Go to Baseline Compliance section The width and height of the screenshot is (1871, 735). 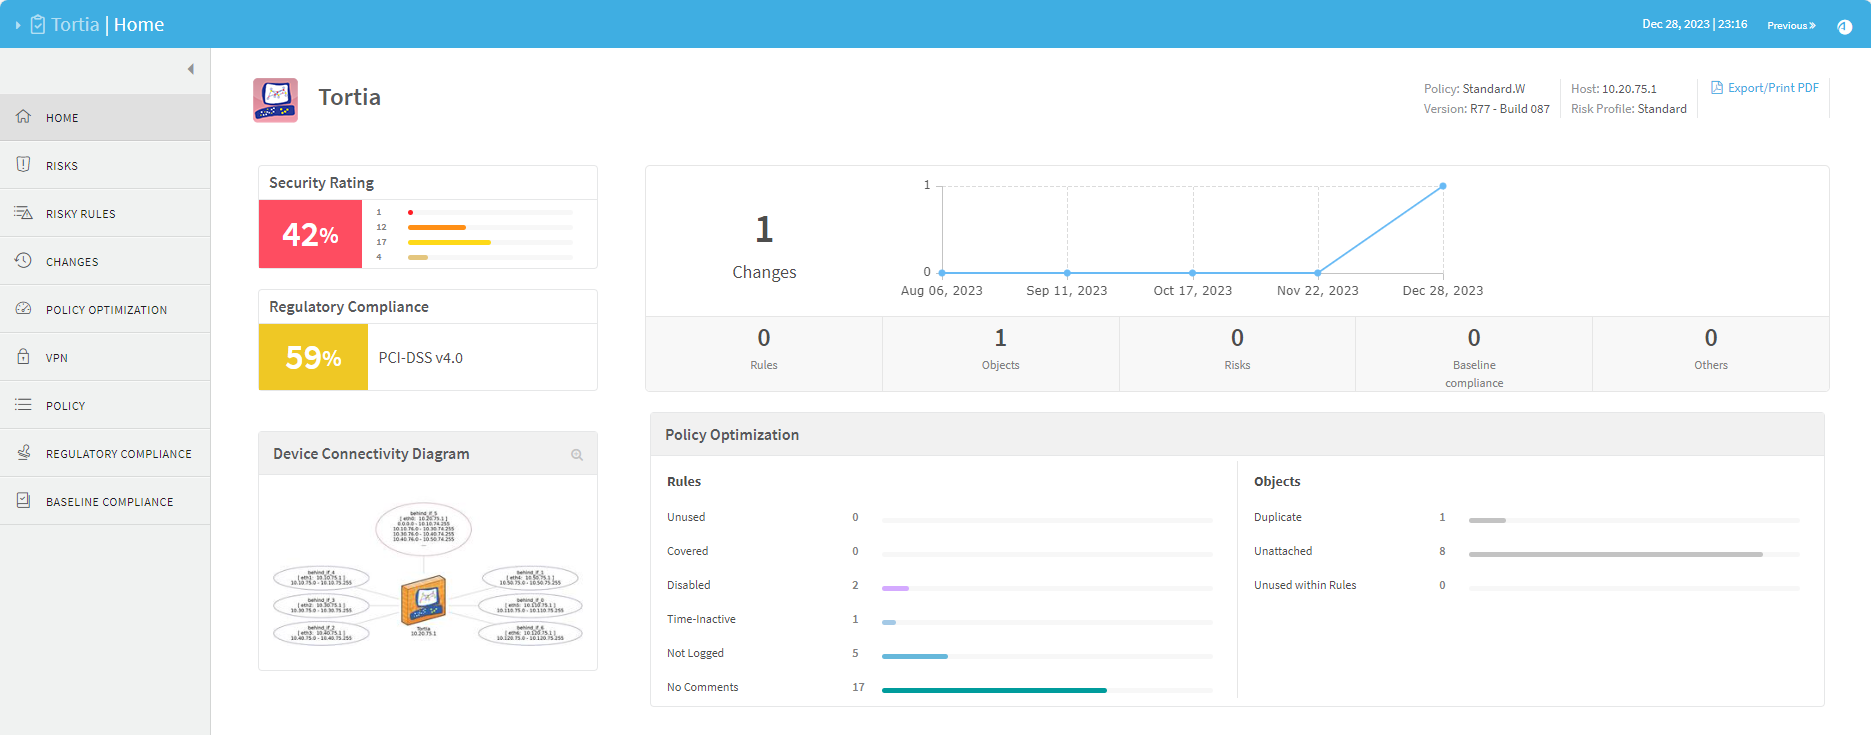[109, 502]
